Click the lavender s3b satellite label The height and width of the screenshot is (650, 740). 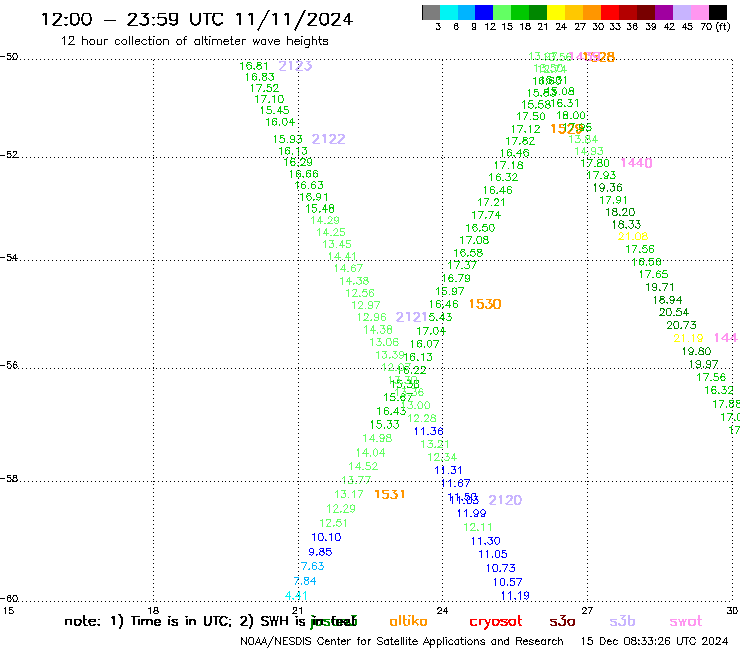622,621
